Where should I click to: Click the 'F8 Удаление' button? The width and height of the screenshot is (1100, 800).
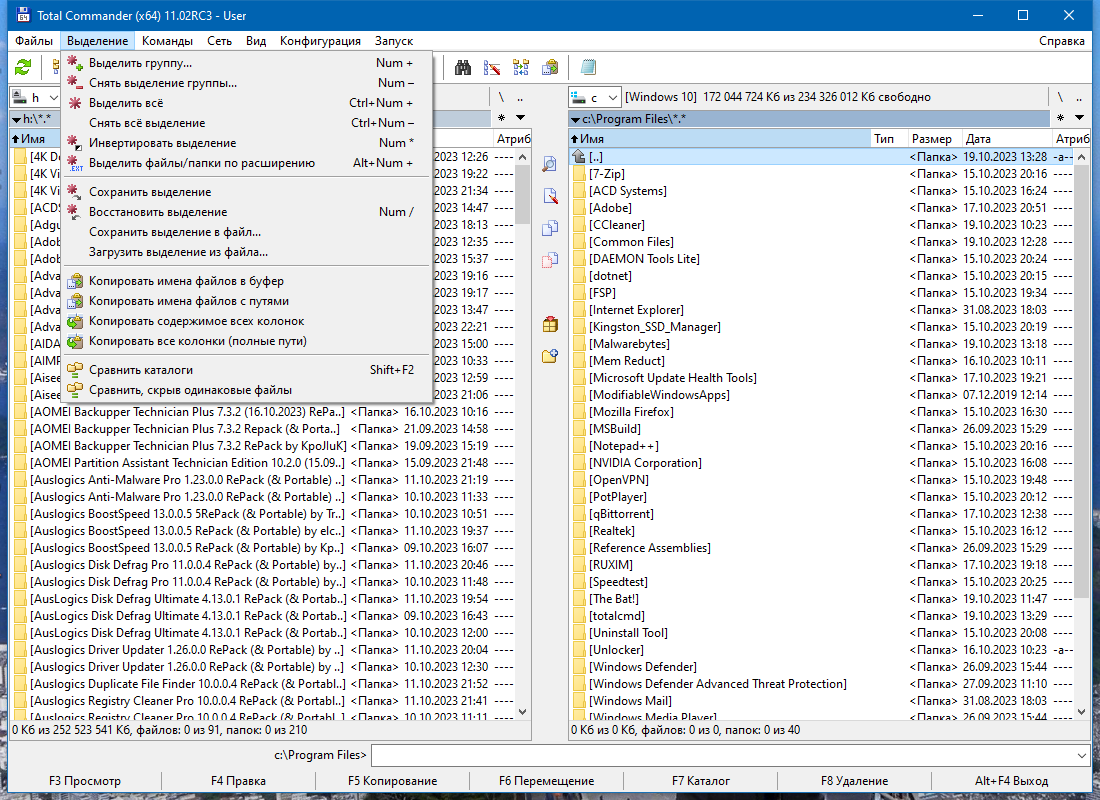(x=854, y=780)
